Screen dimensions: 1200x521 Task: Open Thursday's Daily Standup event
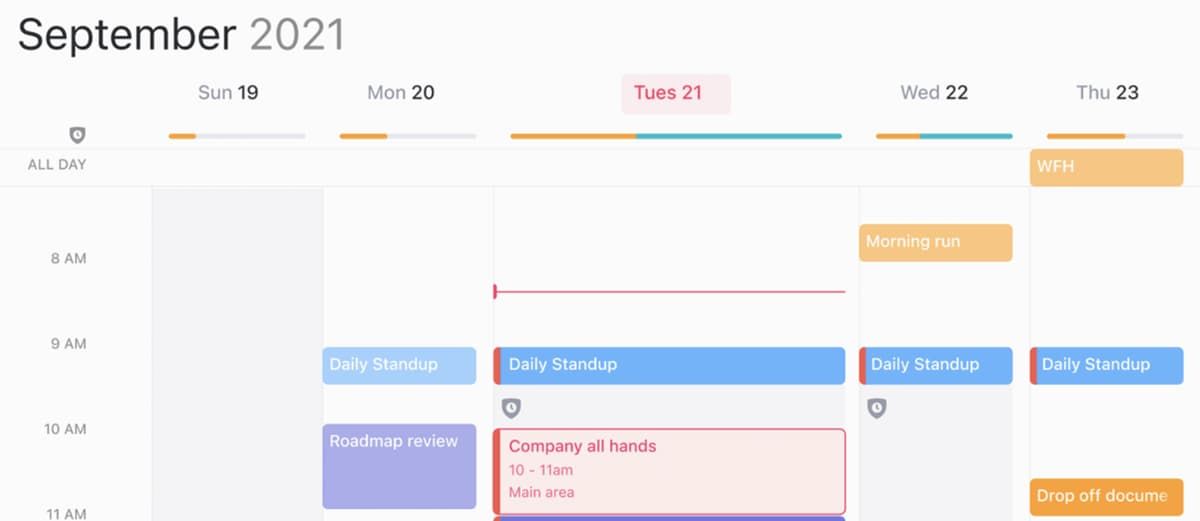1108,365
